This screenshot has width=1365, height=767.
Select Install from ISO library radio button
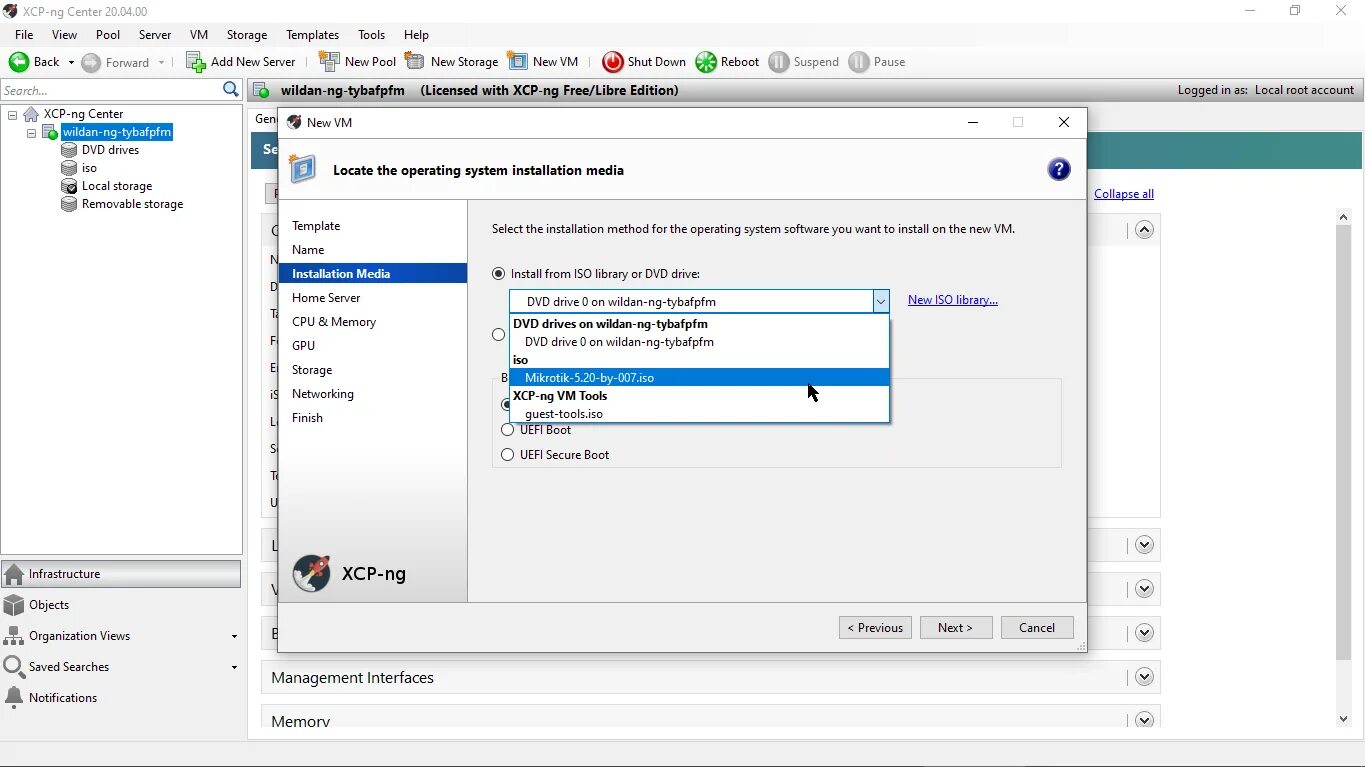click(x=499, y=274)
